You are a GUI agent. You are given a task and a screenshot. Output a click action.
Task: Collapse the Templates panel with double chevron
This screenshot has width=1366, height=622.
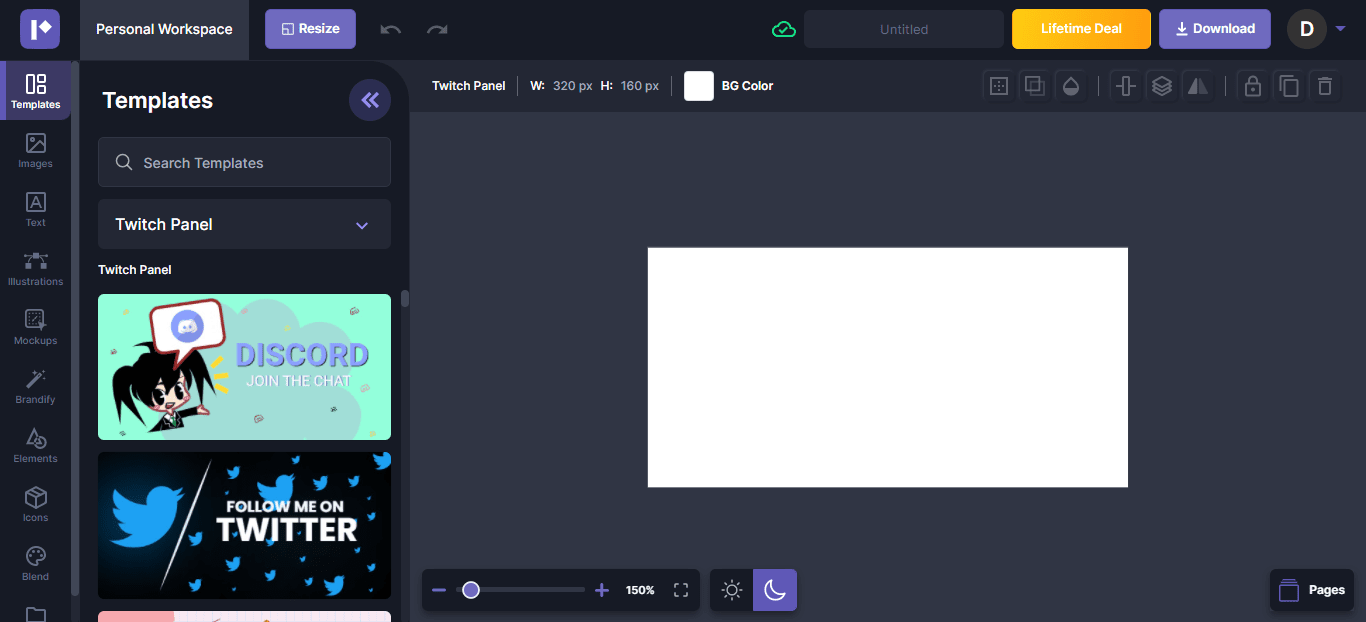click(x=370, y=100)
